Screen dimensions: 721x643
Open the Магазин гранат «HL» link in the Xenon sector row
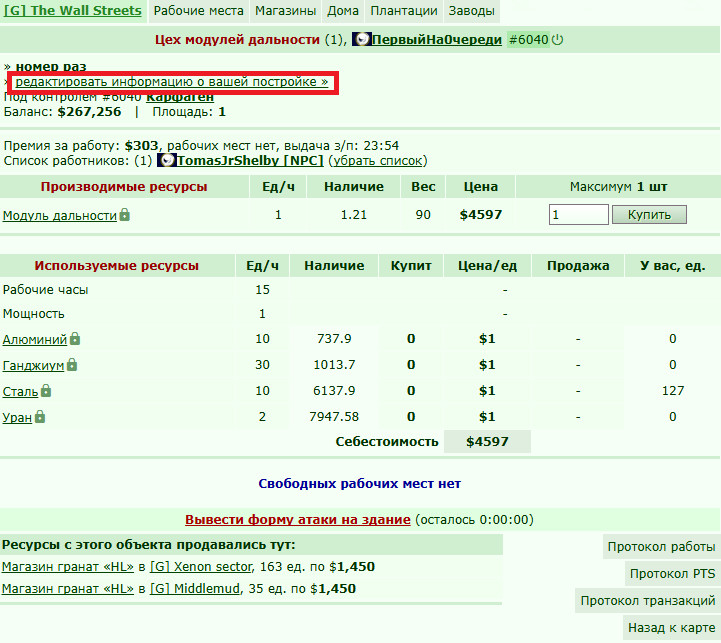coord(68,567)
